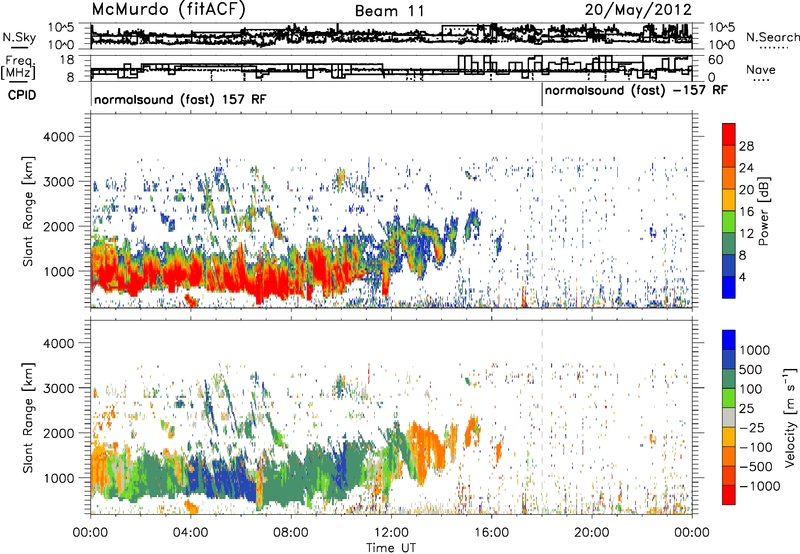Click the 2000 tick on the velocity panel

[58, 433]
